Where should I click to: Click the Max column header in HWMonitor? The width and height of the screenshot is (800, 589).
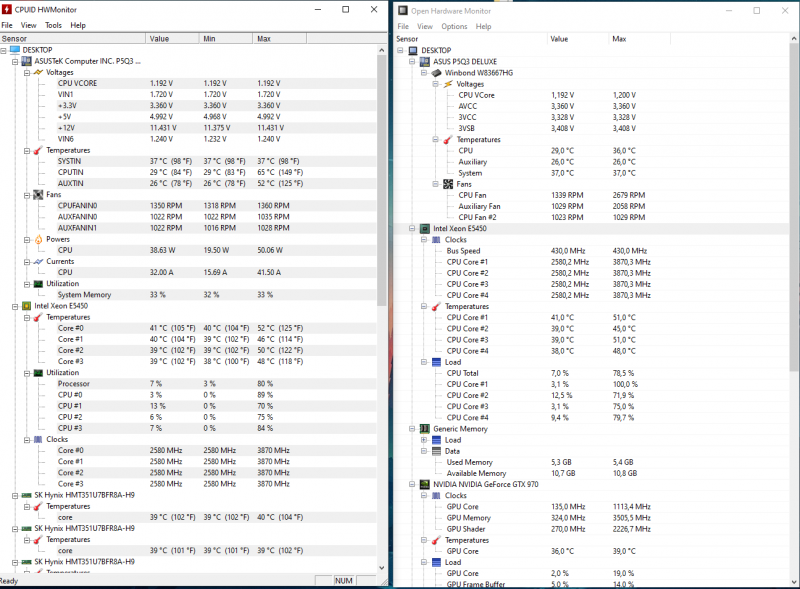pos(264,38)
